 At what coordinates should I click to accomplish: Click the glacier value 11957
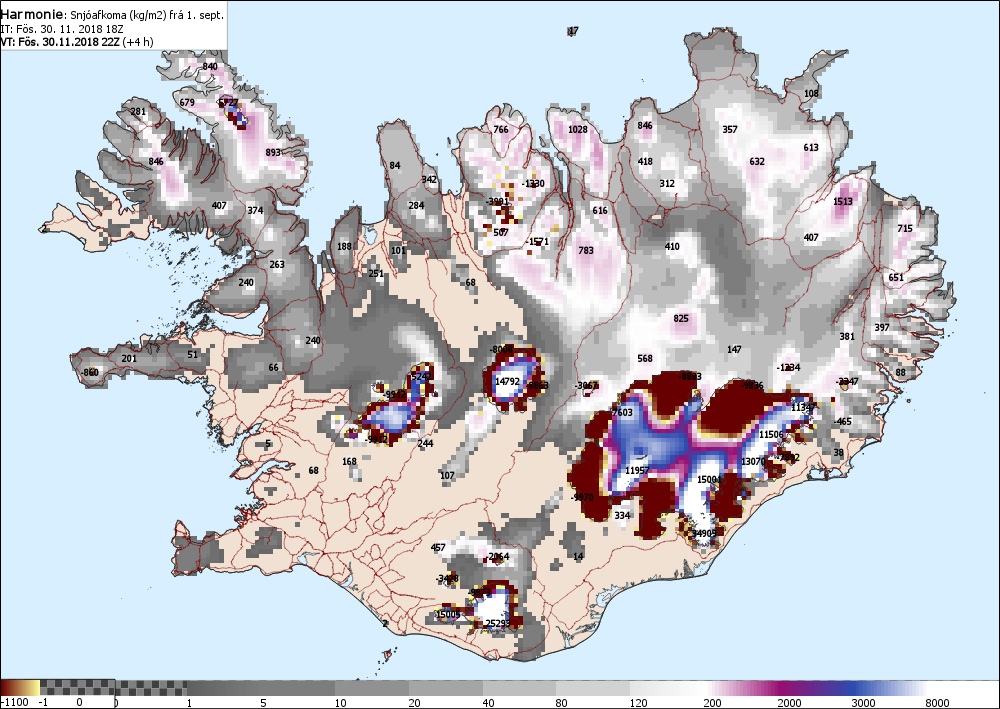point(637,471)
